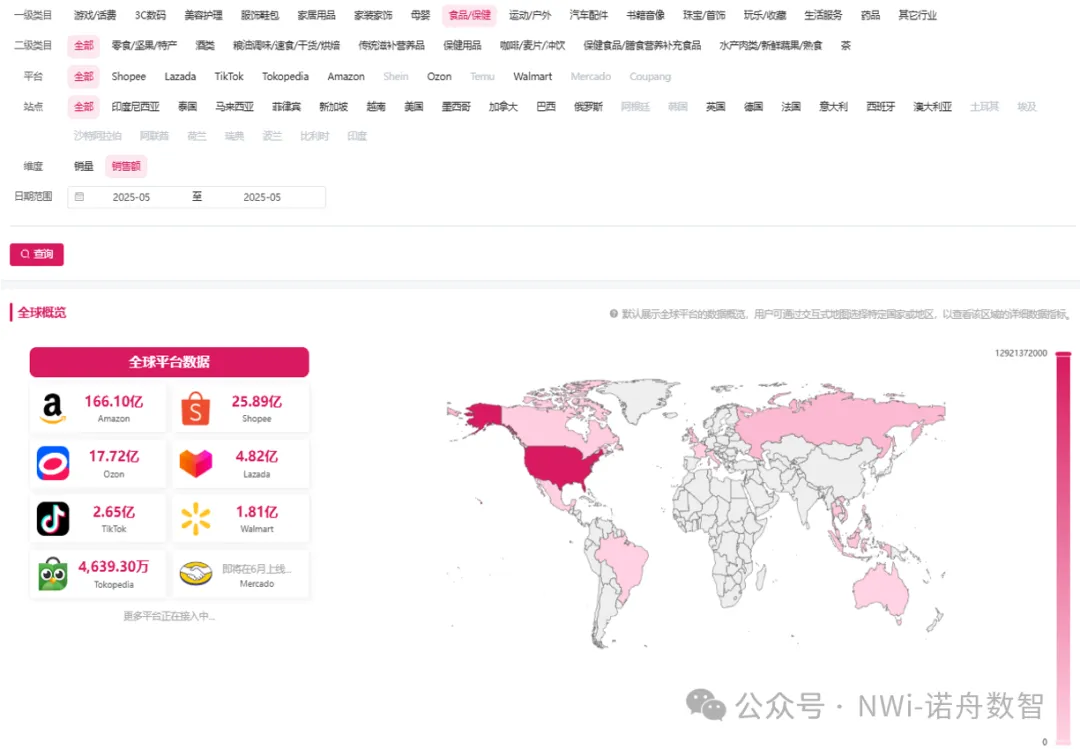Switch to 美容护理 primary category
This screenshot has height=749, width=1080.
tap(203, 15)
